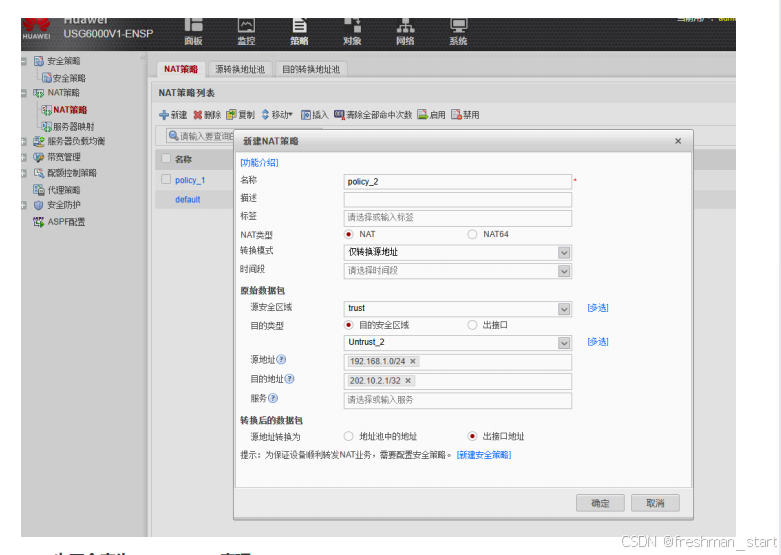Expand 带宽管理 tree node

[x=24, y=157]
